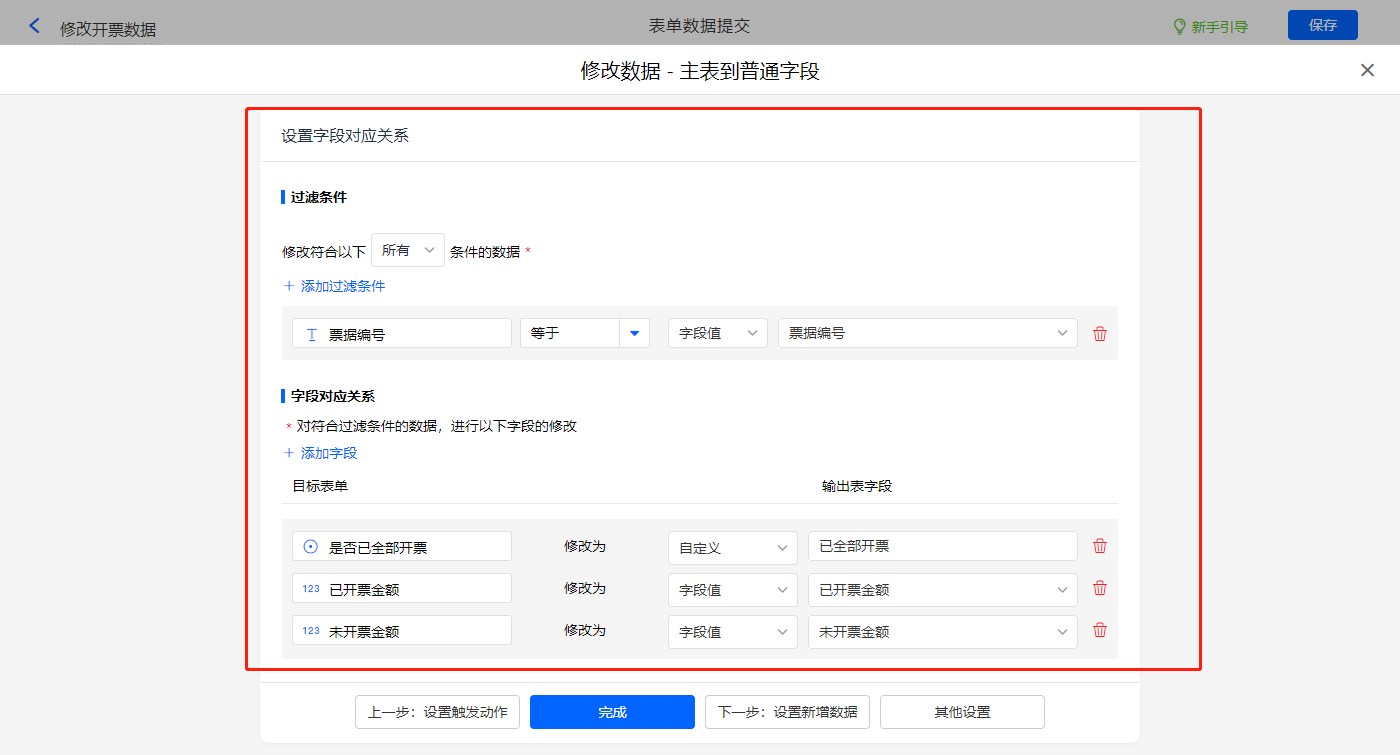The image size is (1400, 755).
Task: Click the 新手引导 lightbulb icon
Action: tap(1179, 26)
